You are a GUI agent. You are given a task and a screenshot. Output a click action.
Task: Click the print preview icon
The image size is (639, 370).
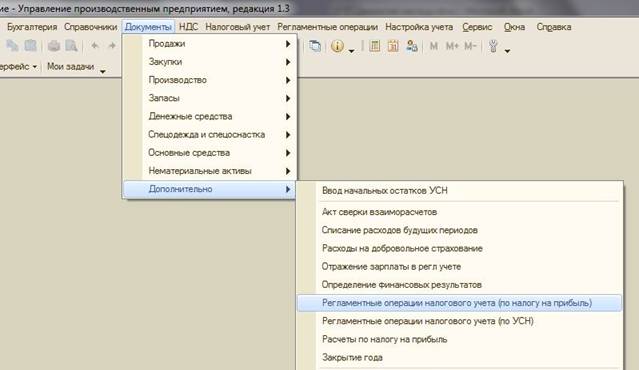pos(71,46)
